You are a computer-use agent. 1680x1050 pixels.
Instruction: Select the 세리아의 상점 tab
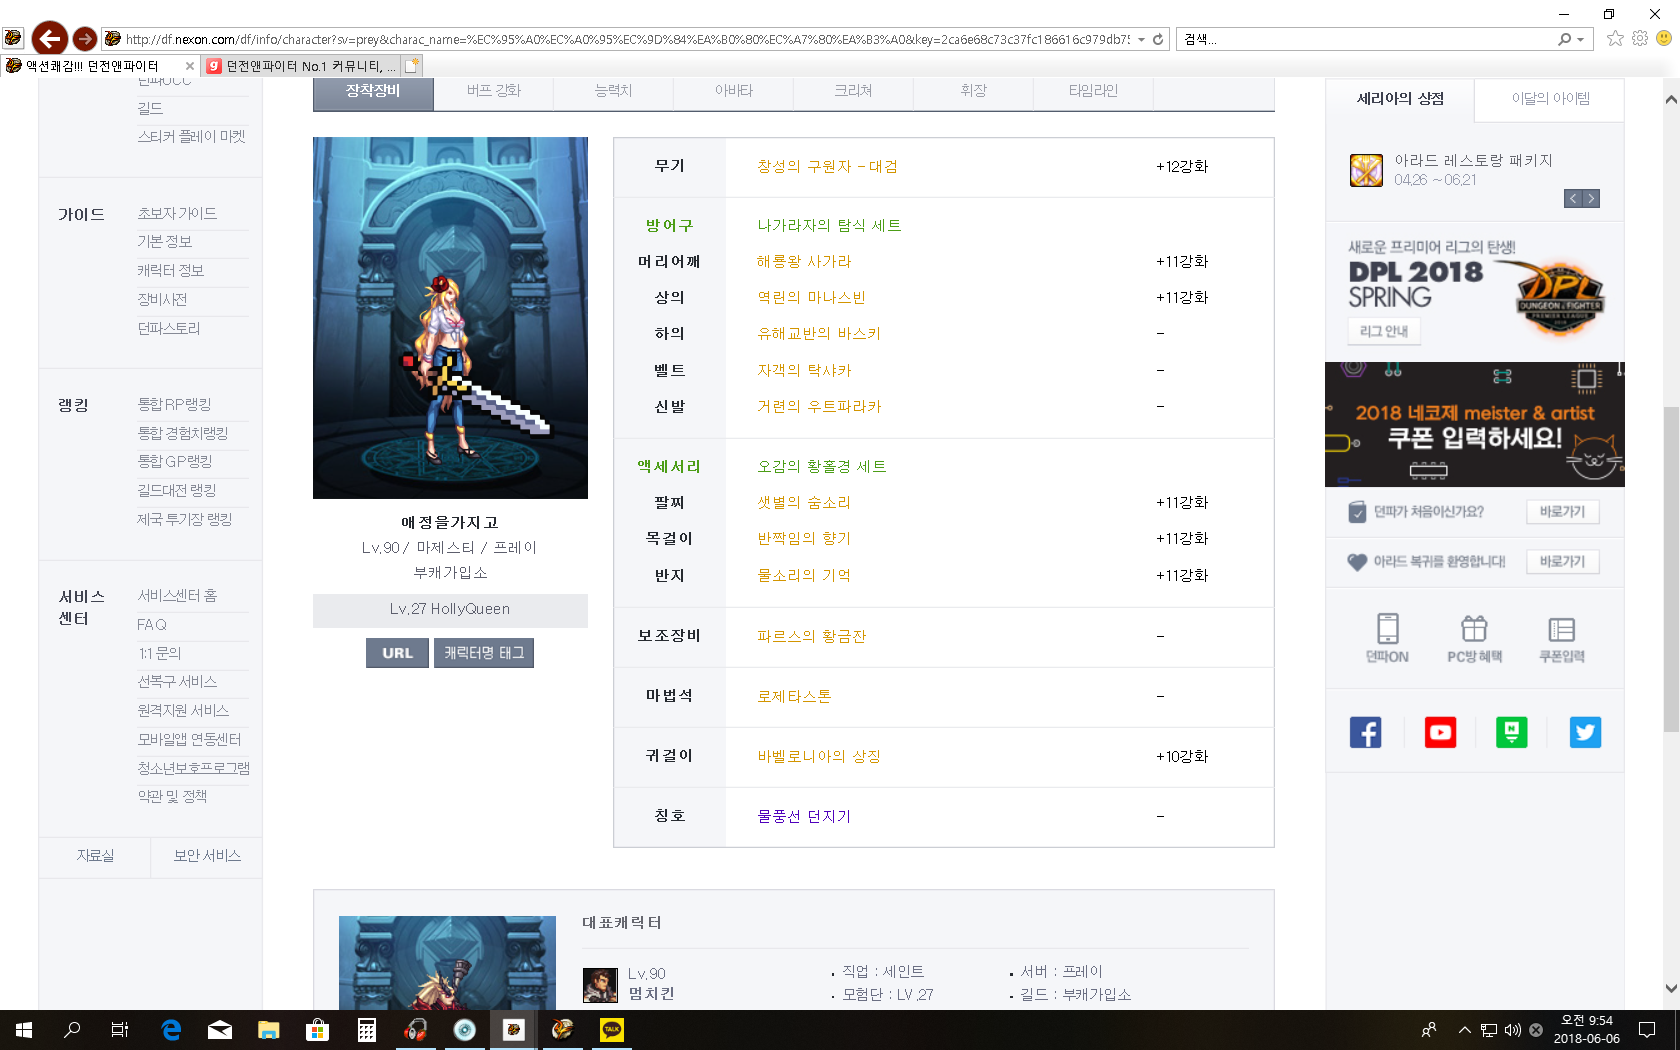[1400, 99]
